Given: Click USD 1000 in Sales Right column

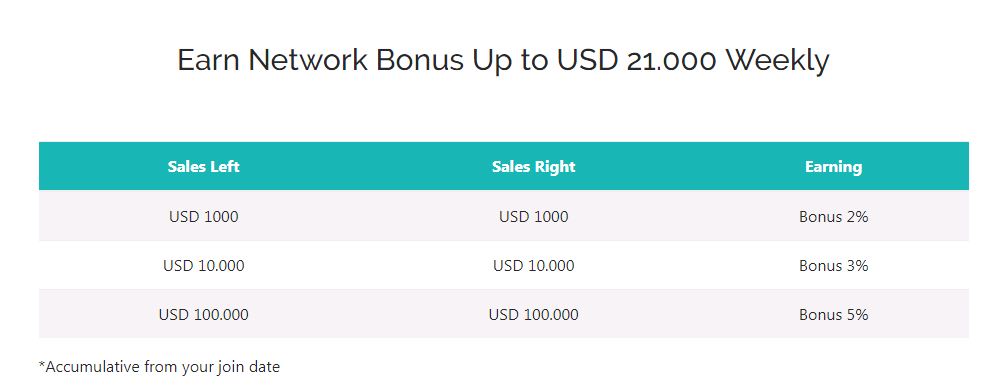Looking at the screenshot, I should coord(534,216).
